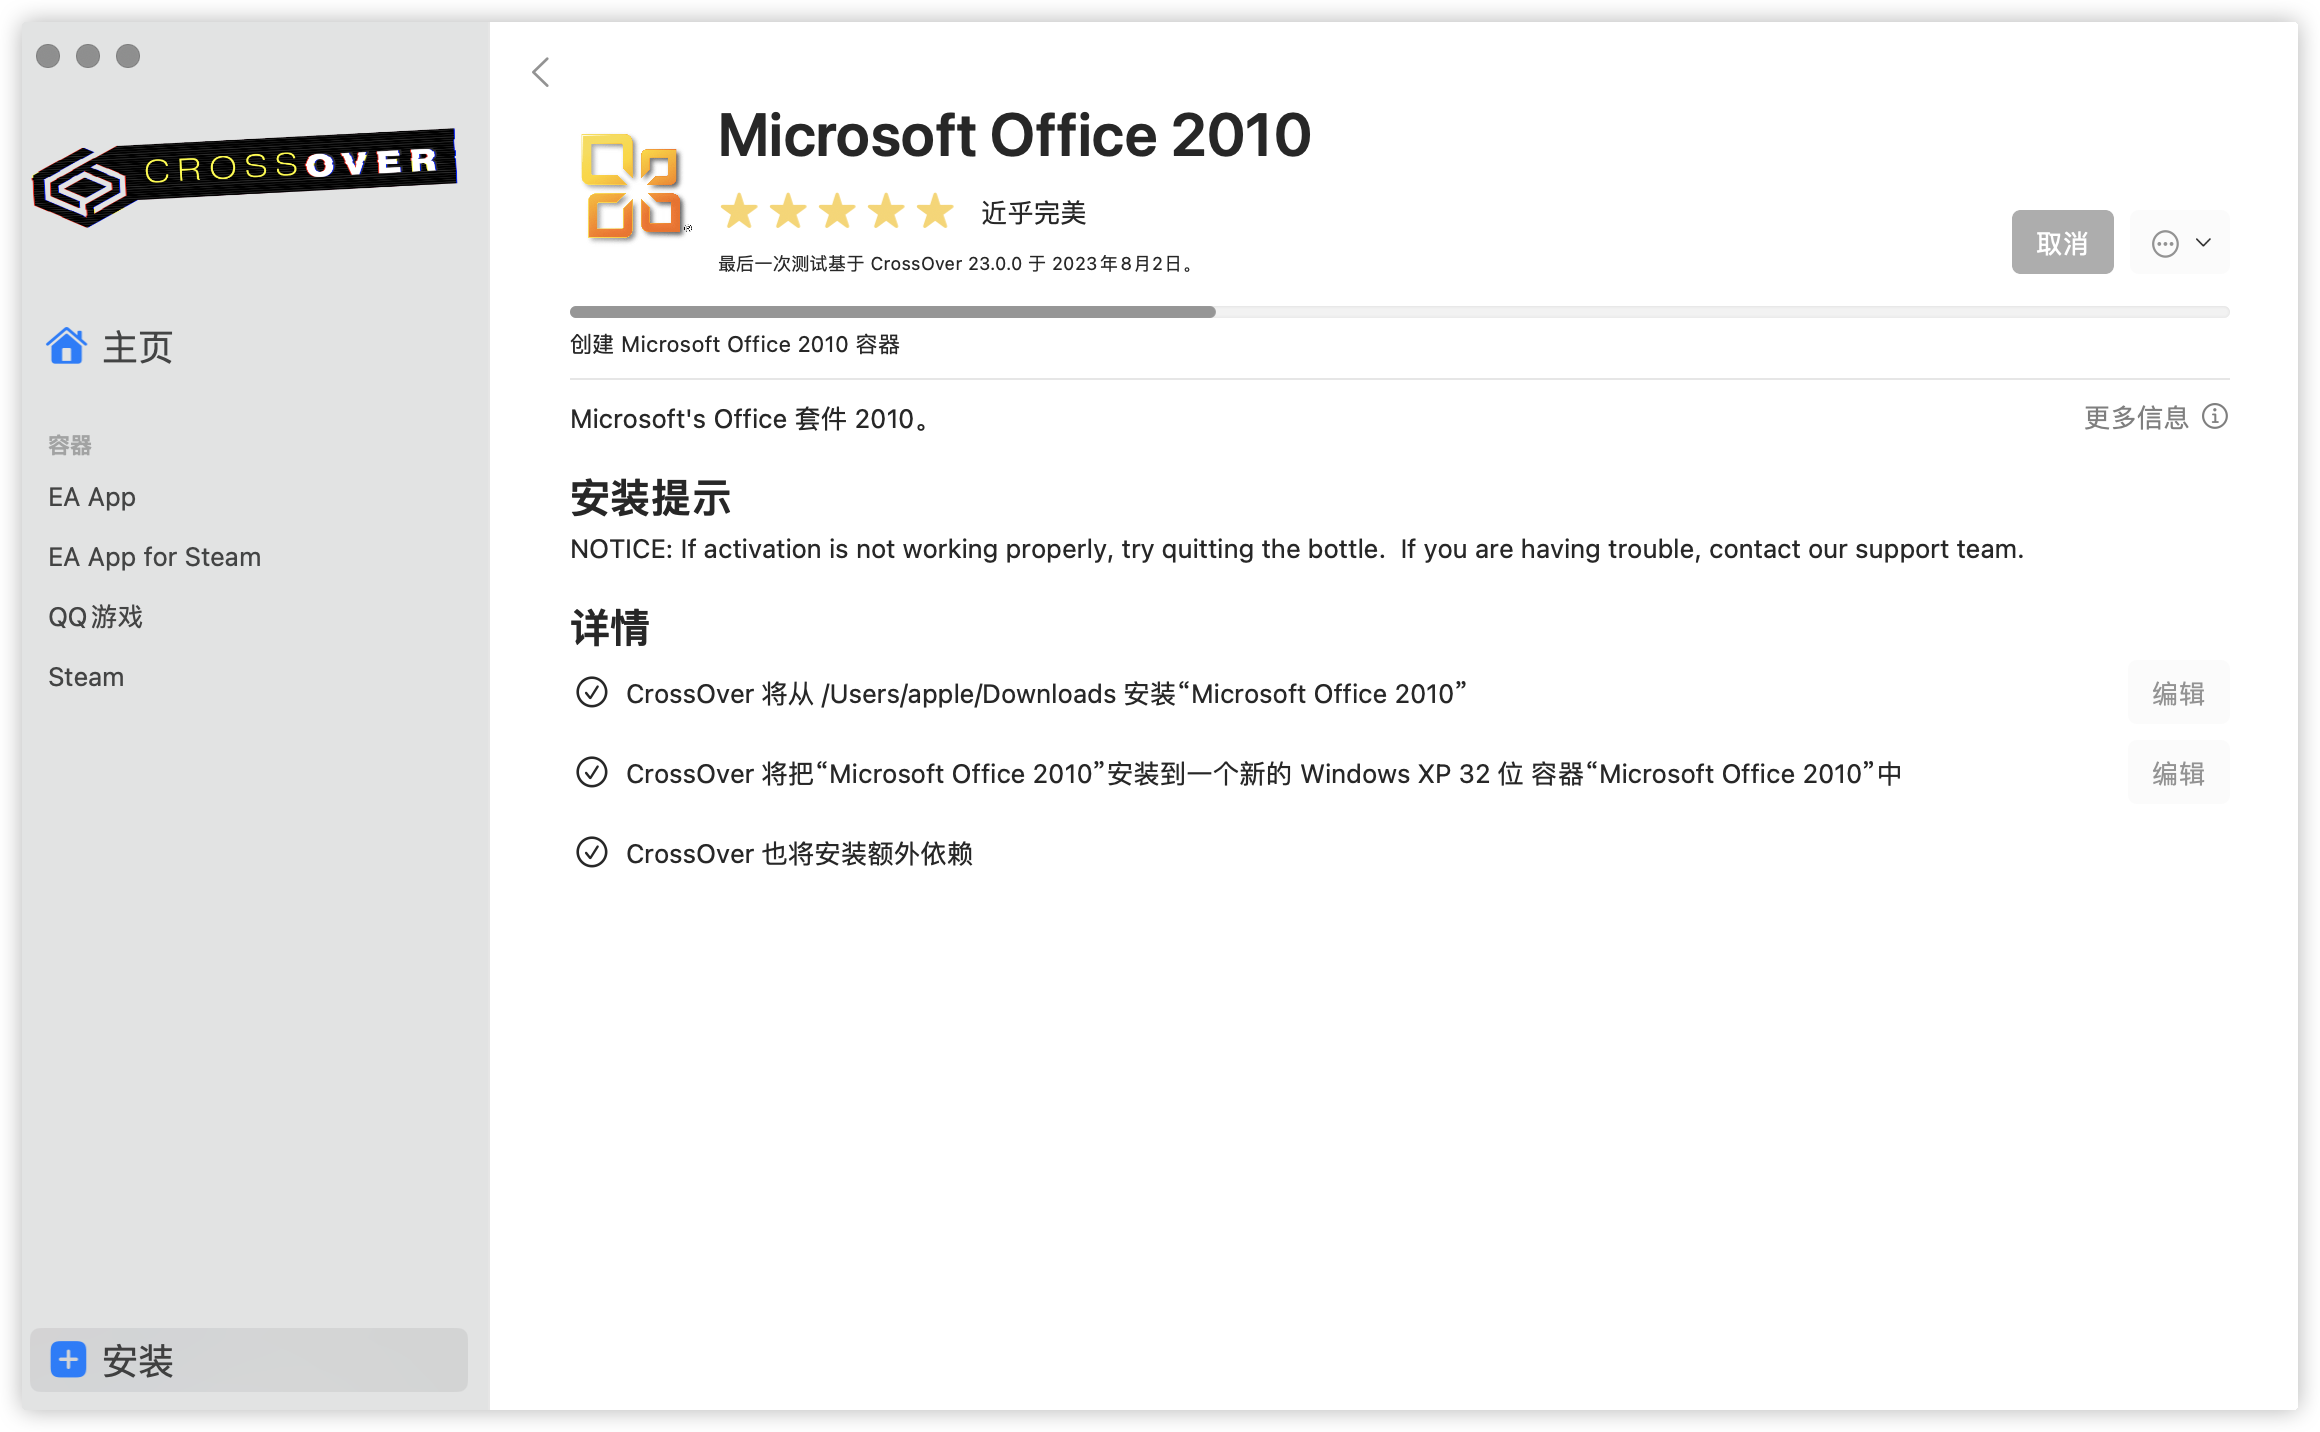Click the checkmark beside 也将安装额外依赖
The height and width of the screenshot is (1432, 2320).
[x=592, y=852]
